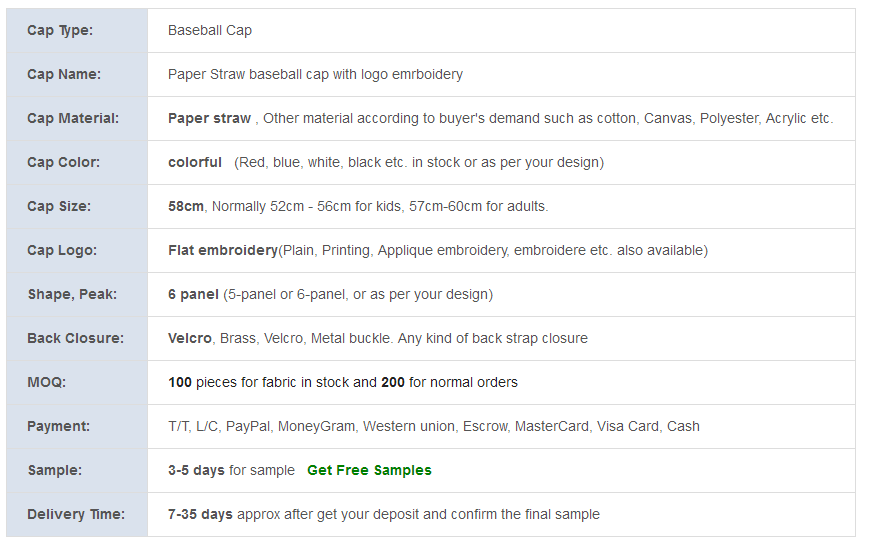Click the Cap Logo label
Screen dimensions: 869x549
click(x=62, y=250)
